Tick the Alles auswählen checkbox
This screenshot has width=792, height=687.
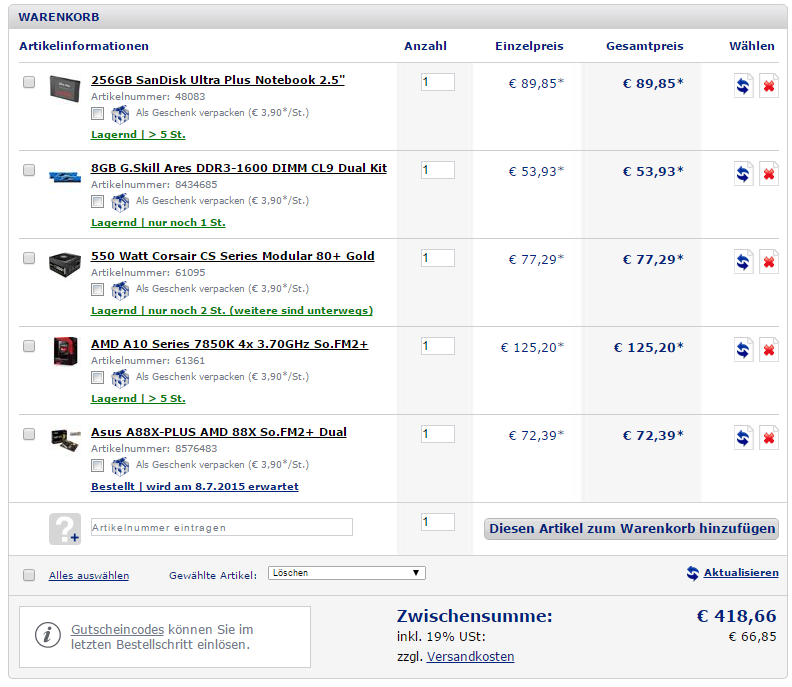pos(29,575)
